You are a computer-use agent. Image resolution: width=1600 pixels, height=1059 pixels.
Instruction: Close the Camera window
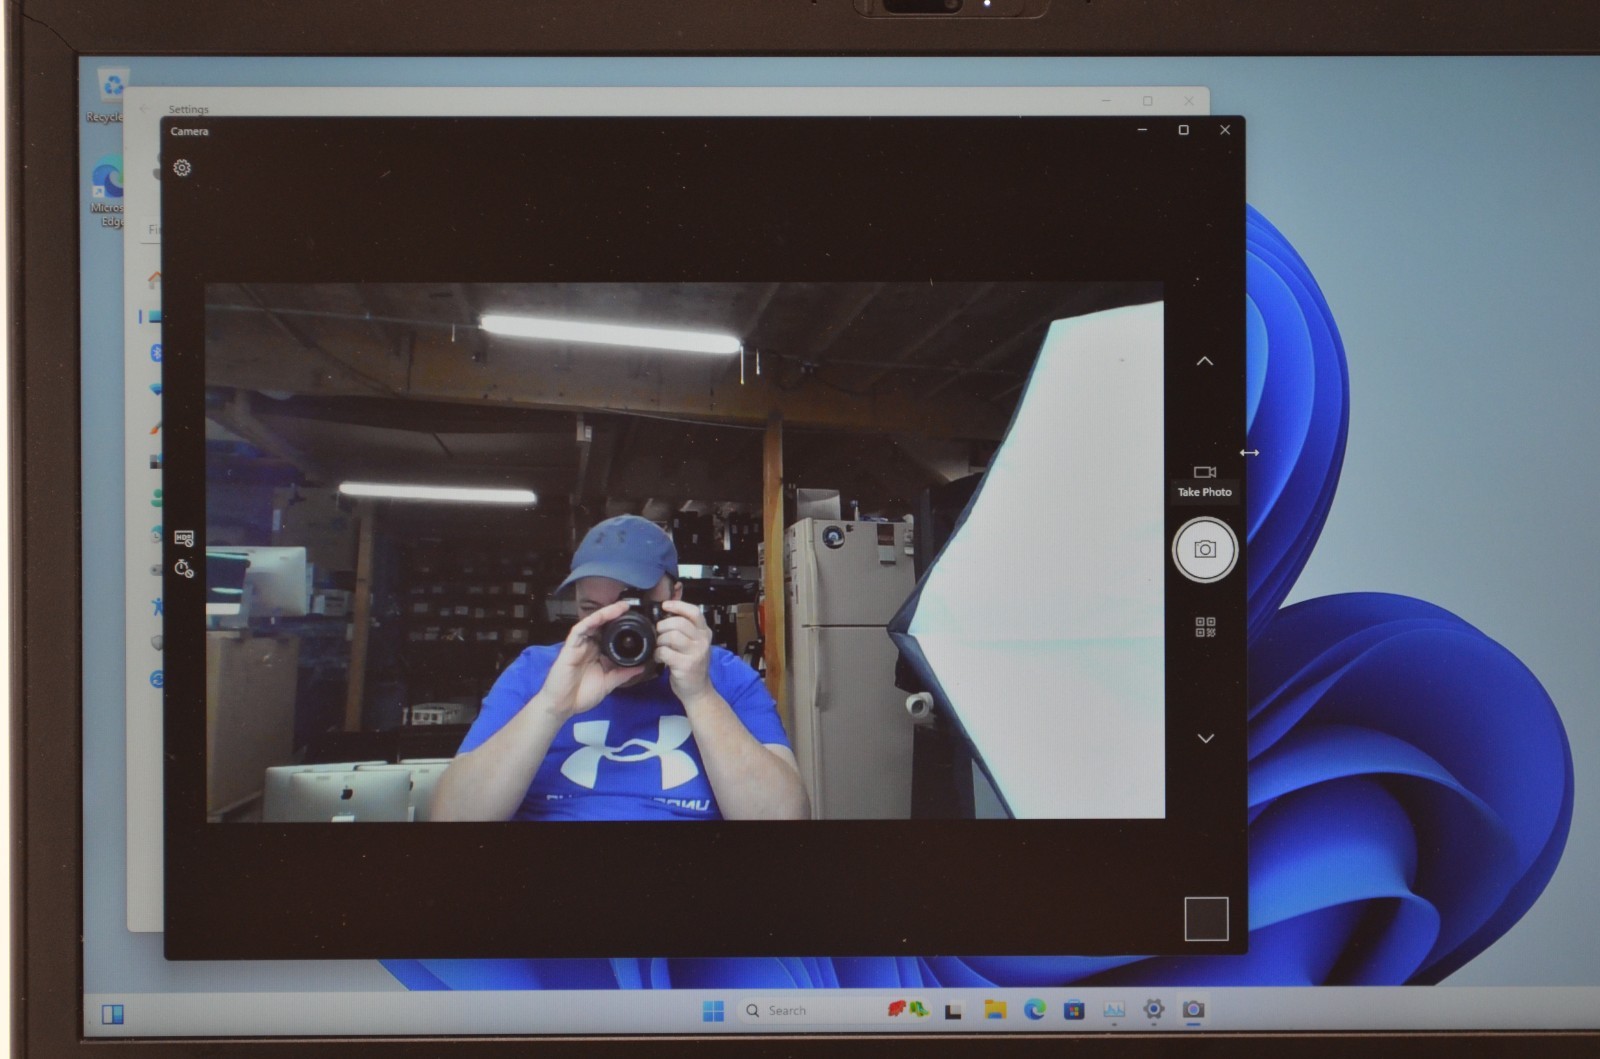[1225, 130]
